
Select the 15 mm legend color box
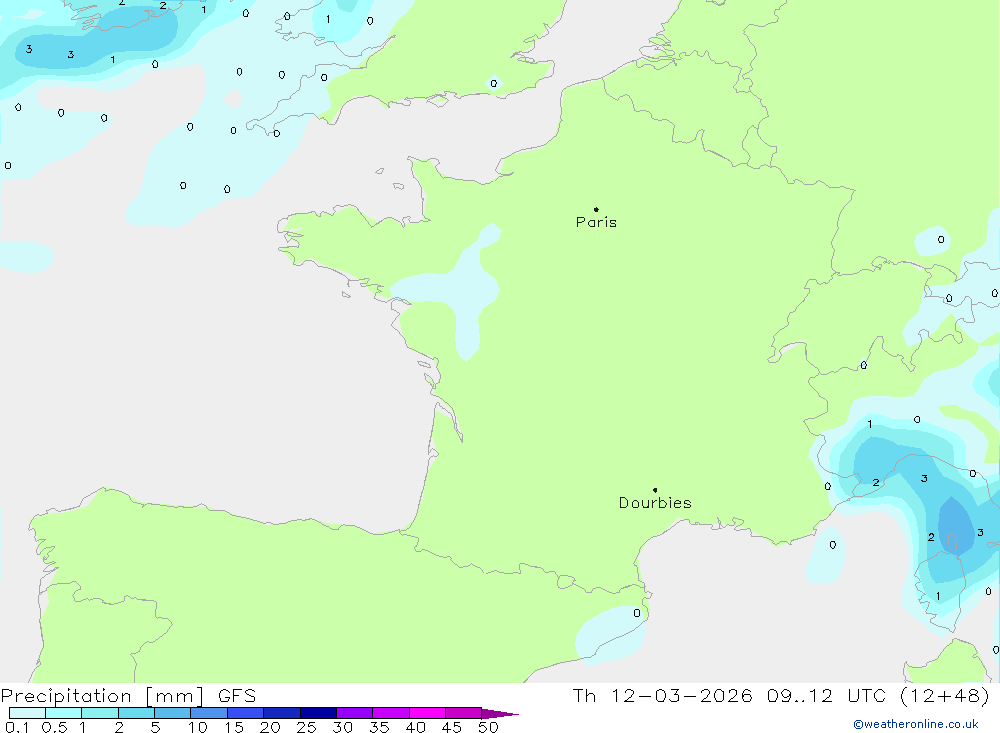tap(246, 713)
